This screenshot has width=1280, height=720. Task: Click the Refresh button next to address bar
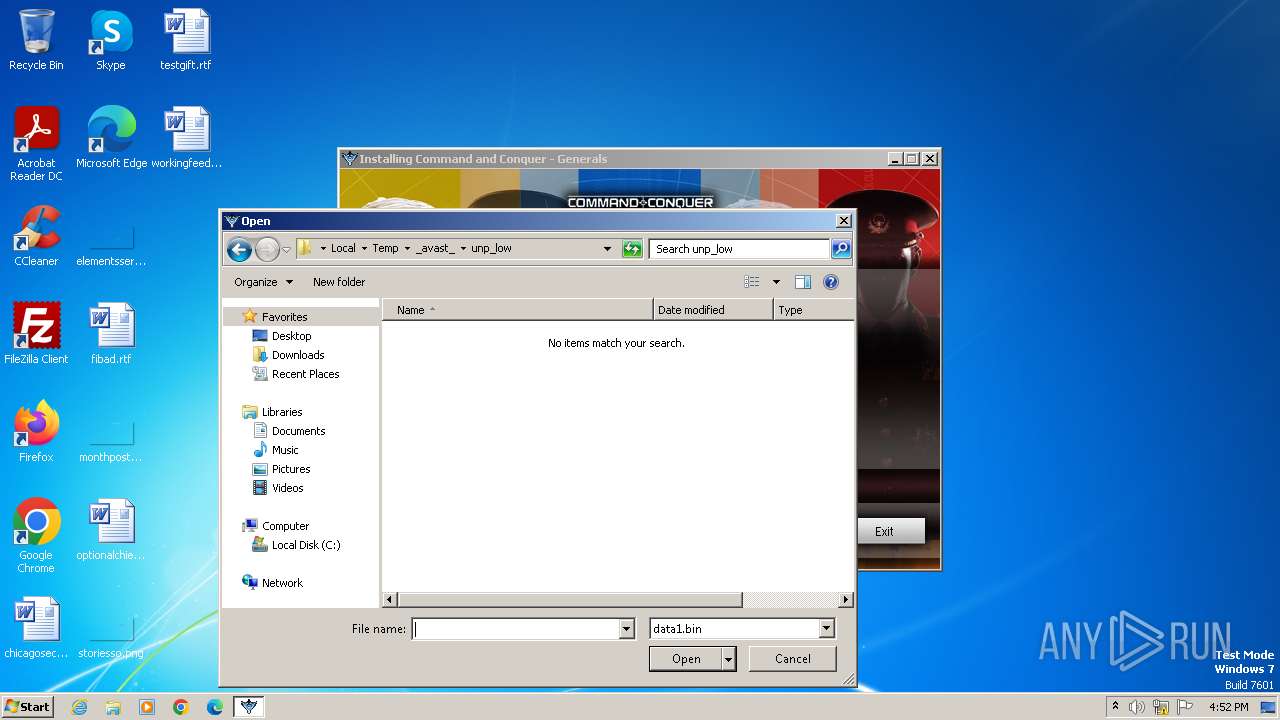[632, 249]
